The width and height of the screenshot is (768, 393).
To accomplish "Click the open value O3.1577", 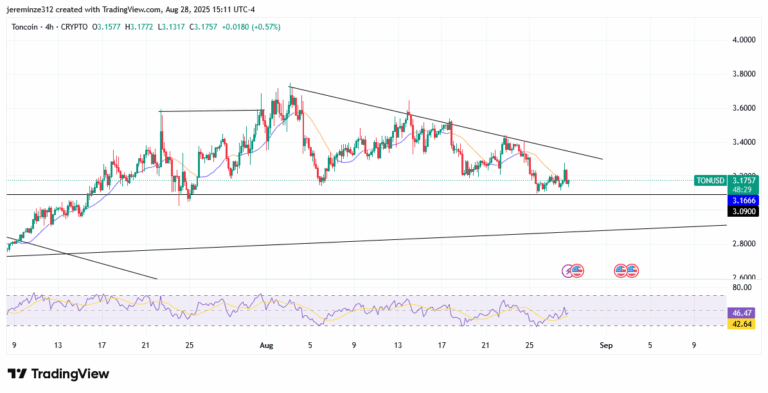I will [x=107, y=27].
